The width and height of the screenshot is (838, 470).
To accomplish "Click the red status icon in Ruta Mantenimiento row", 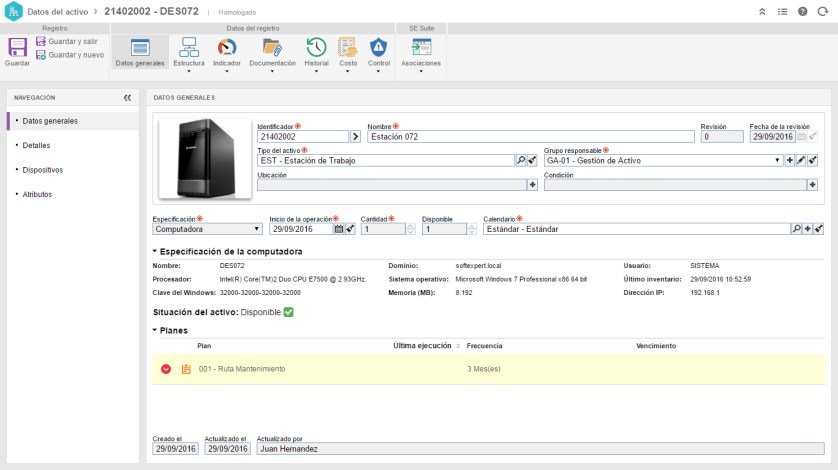I will click(x=166, y=369).
